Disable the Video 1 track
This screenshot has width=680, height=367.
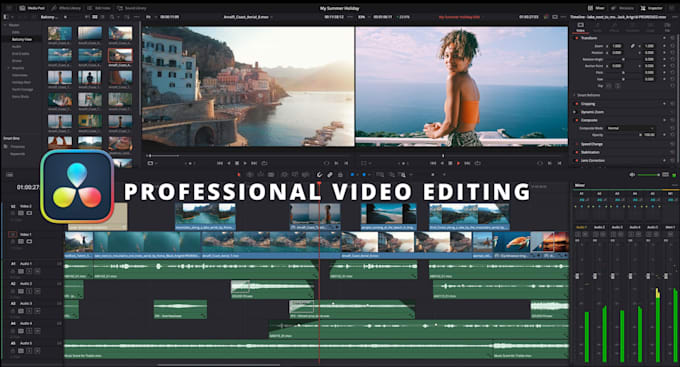click(x=28, y=241)
